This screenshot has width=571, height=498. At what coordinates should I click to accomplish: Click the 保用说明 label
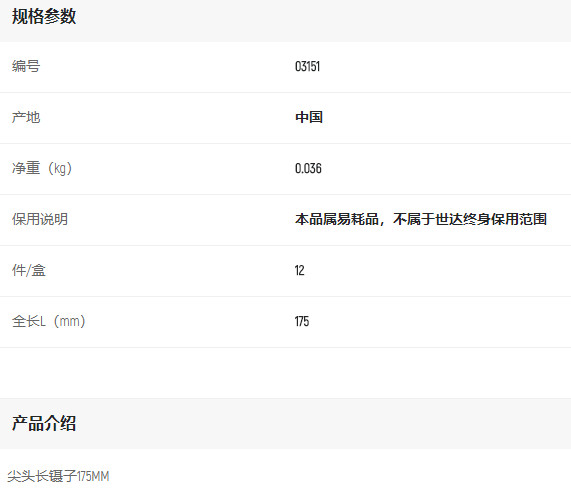[40, 219]
